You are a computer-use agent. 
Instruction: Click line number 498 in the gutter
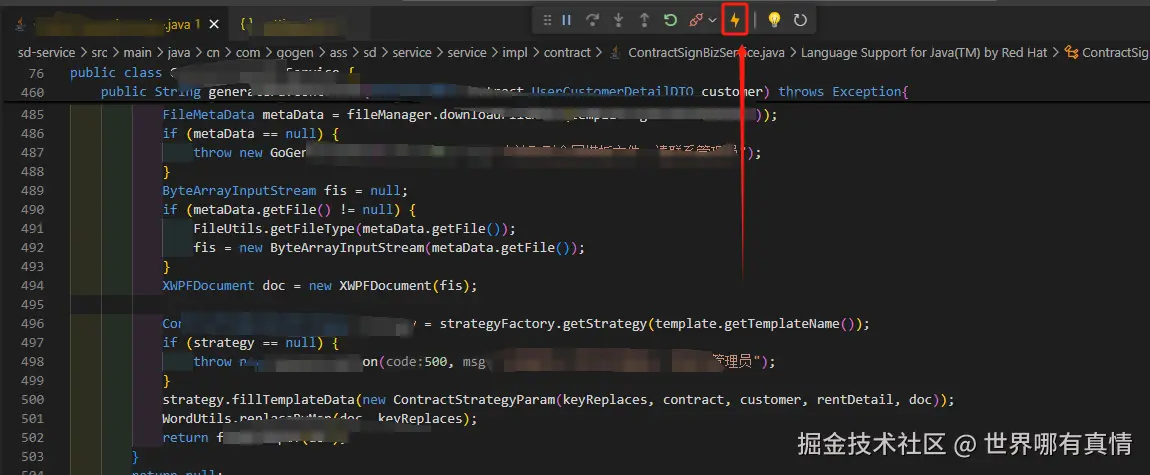tap(33, 361)
